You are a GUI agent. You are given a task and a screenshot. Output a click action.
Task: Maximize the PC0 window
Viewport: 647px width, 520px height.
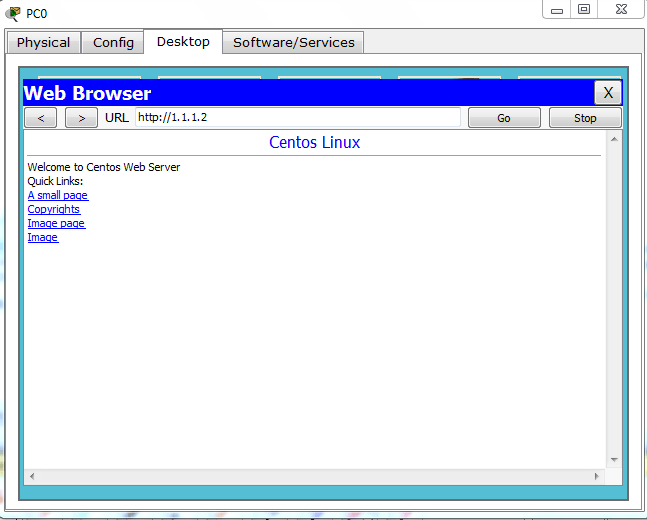(584, 9)
